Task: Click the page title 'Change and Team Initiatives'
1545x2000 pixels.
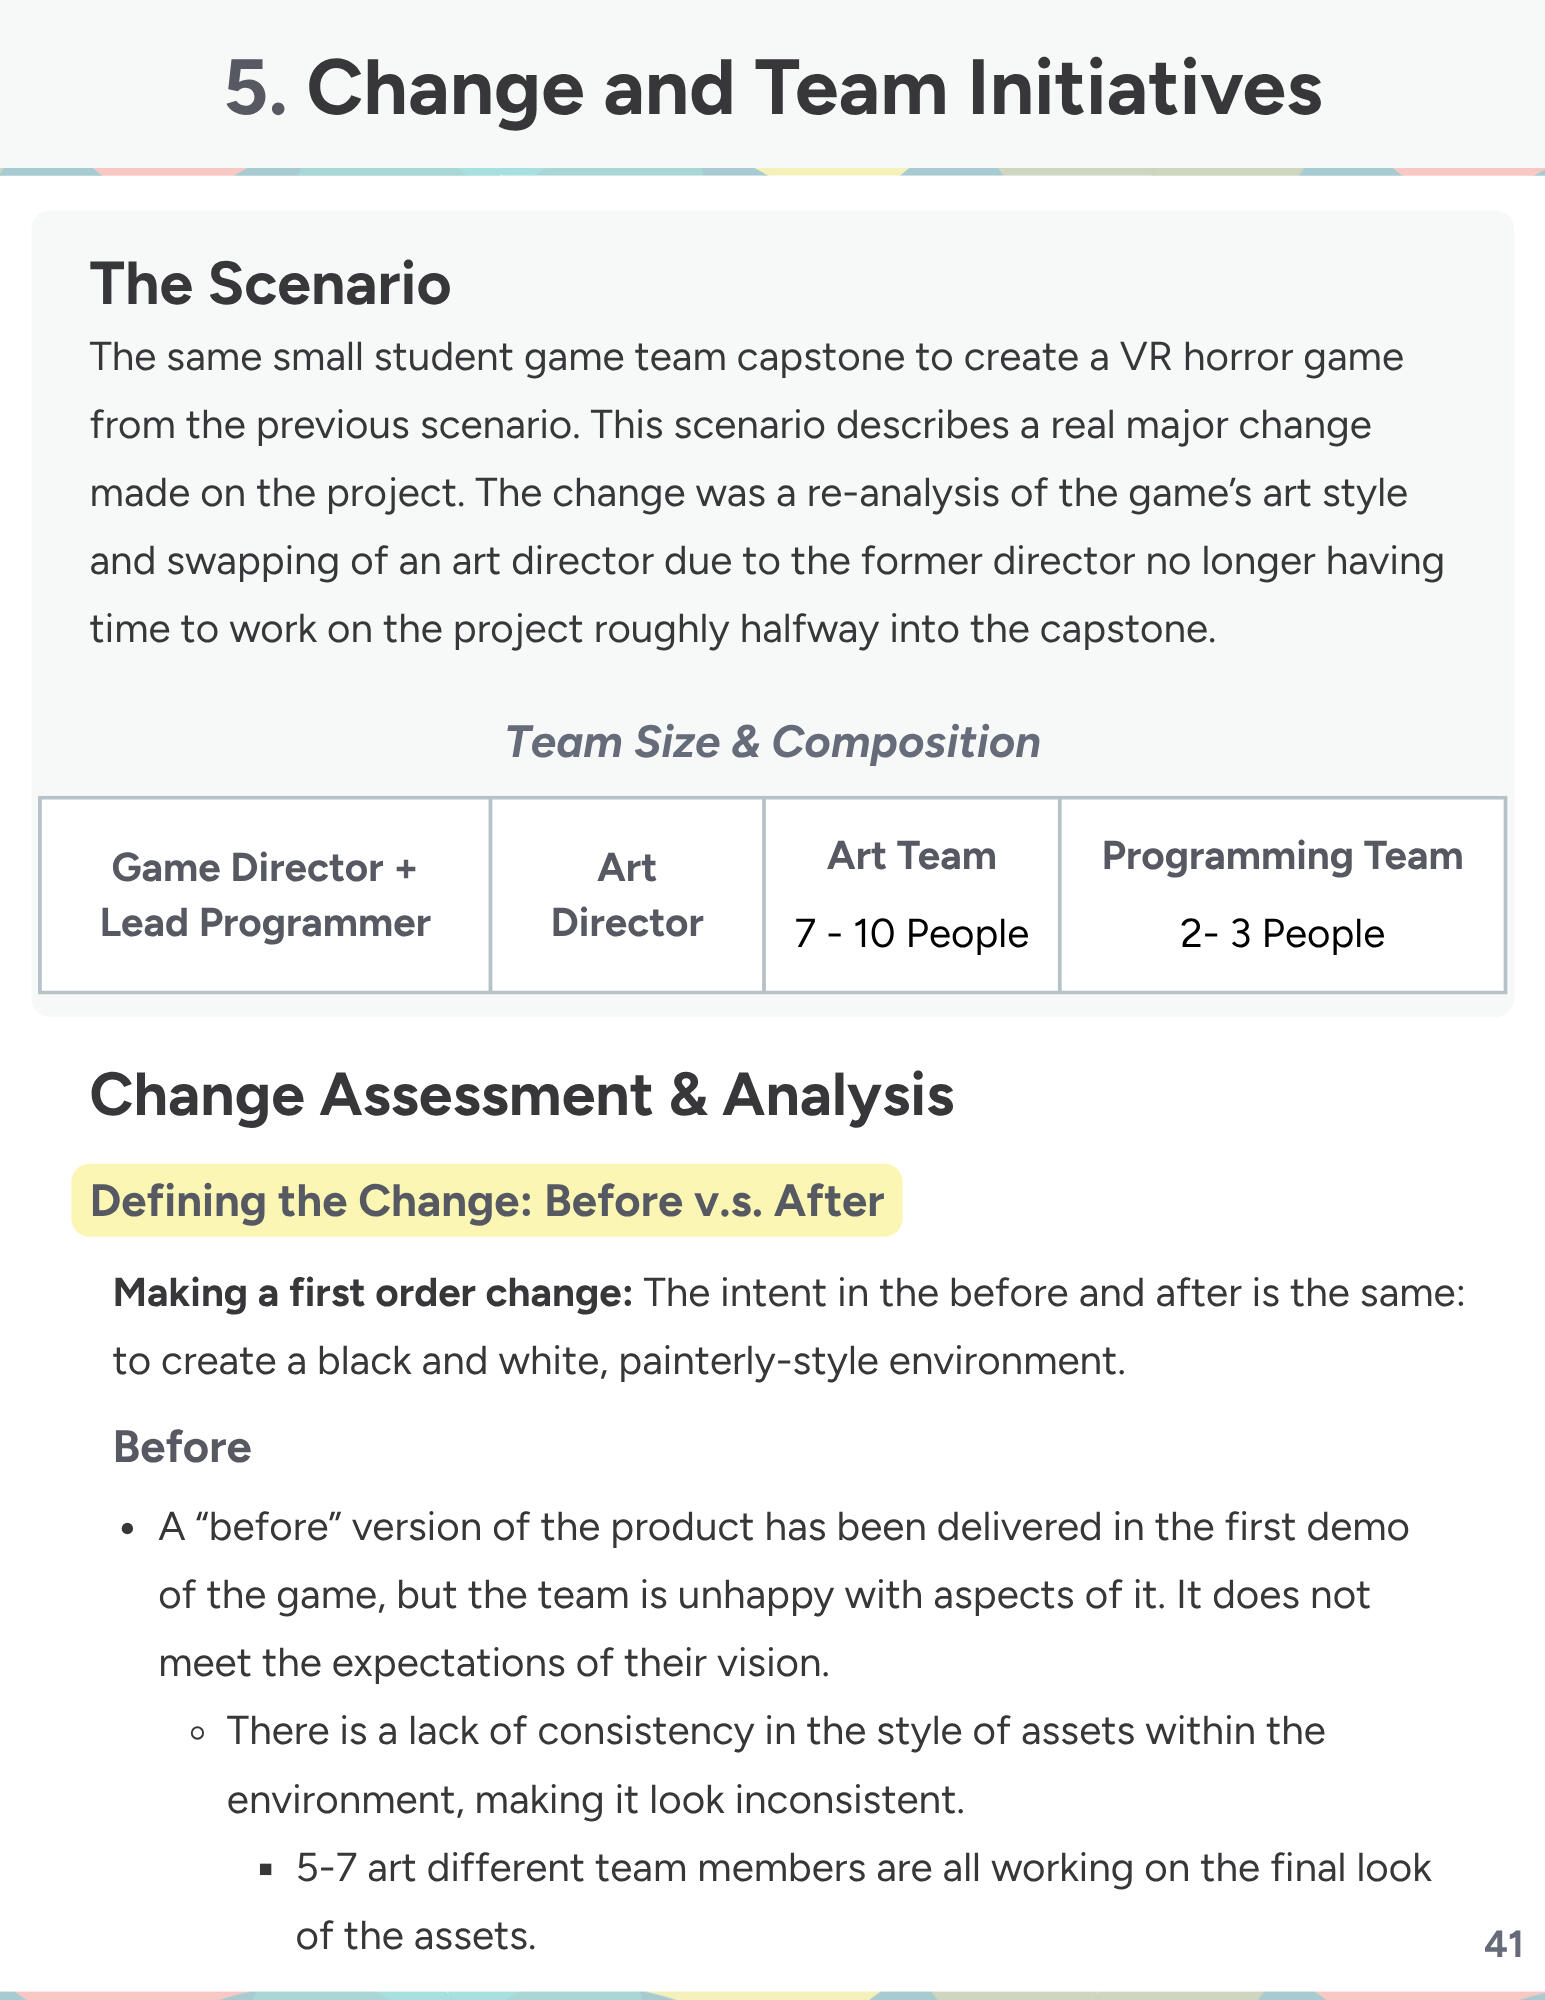Action: pyautogui.click(x=814, y=88)
